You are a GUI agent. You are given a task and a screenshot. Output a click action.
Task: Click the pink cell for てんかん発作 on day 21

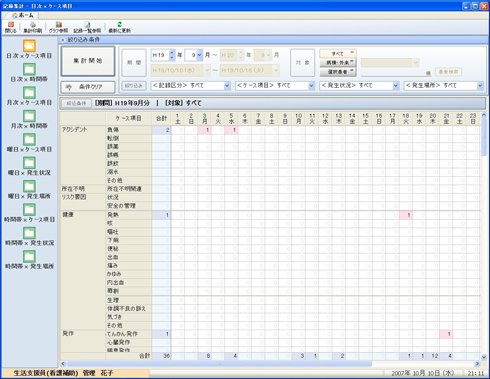coord(446,334)
